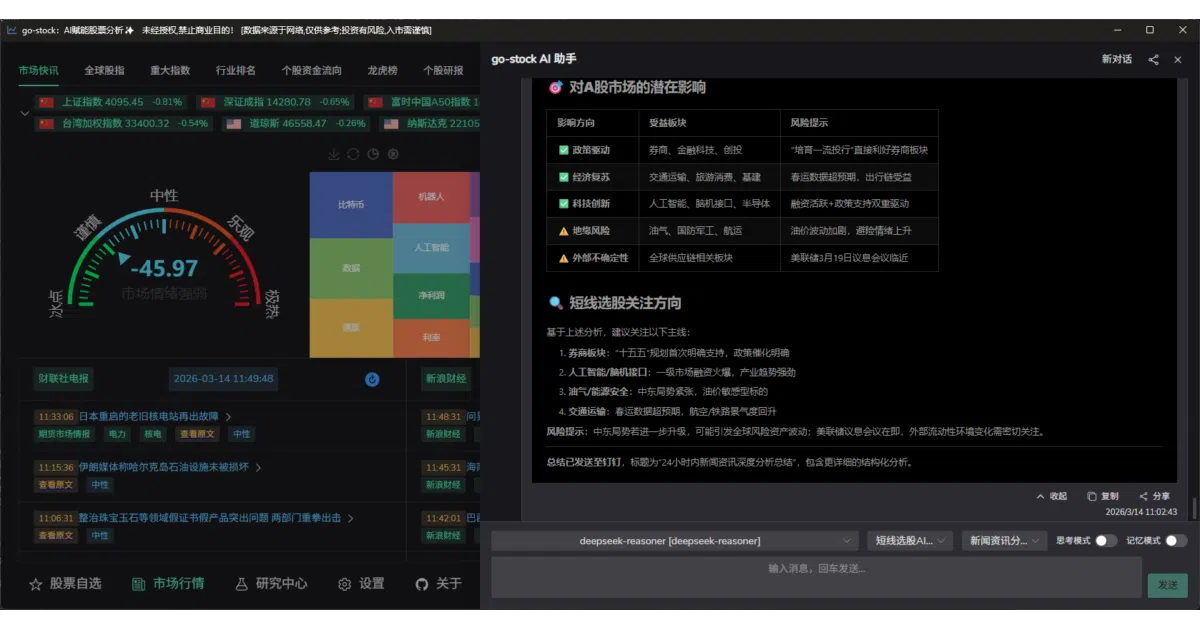Click the treemap chart refresh icon
The image size is (1200, 630).
(353, 154)
